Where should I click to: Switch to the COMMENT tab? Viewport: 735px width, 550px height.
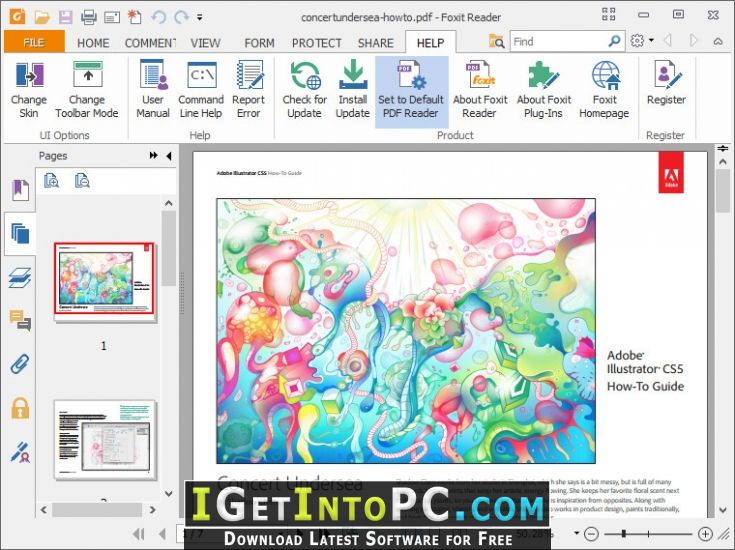click(x=150, y=43)
